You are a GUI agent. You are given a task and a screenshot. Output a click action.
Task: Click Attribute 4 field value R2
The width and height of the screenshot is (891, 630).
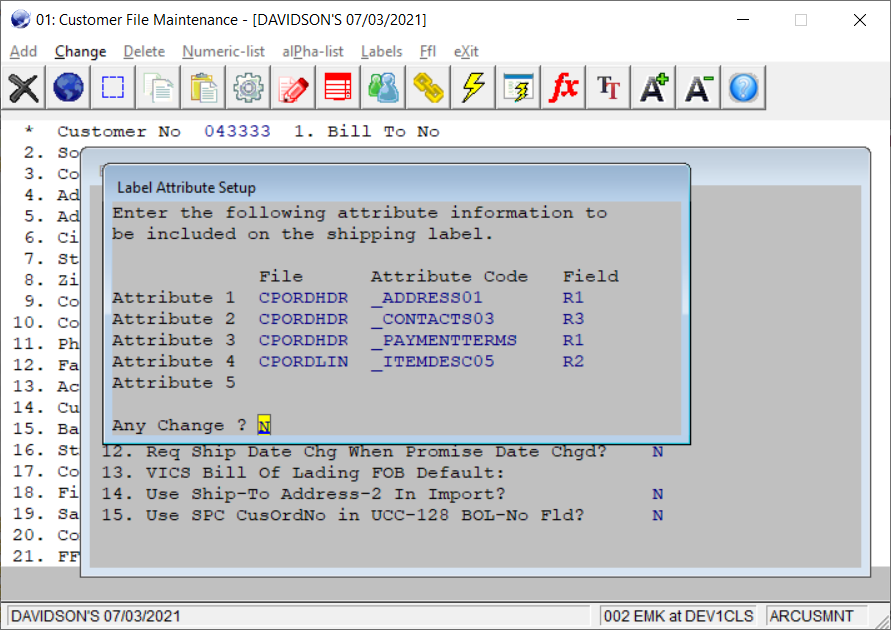point(573,361)
